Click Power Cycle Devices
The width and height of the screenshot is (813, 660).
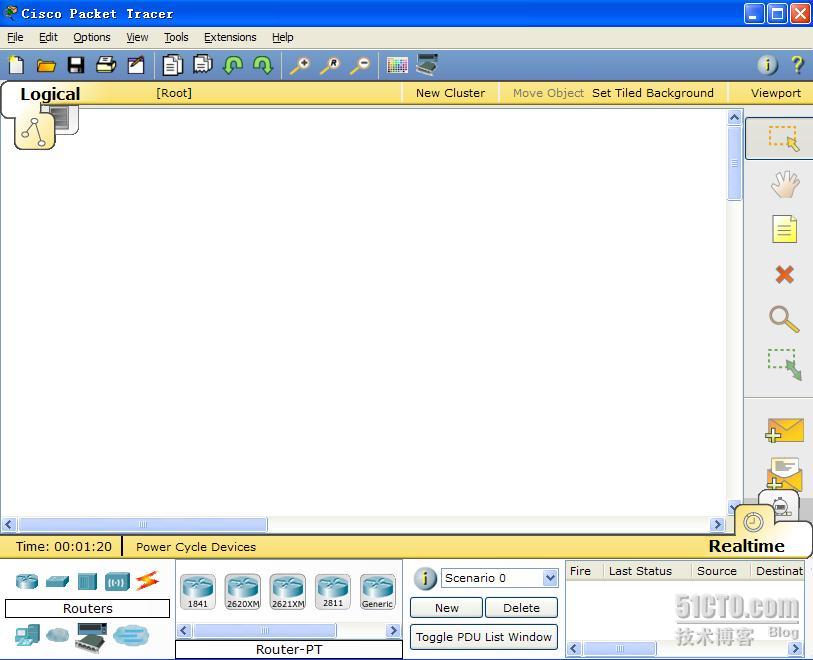[x=196, y=546]
